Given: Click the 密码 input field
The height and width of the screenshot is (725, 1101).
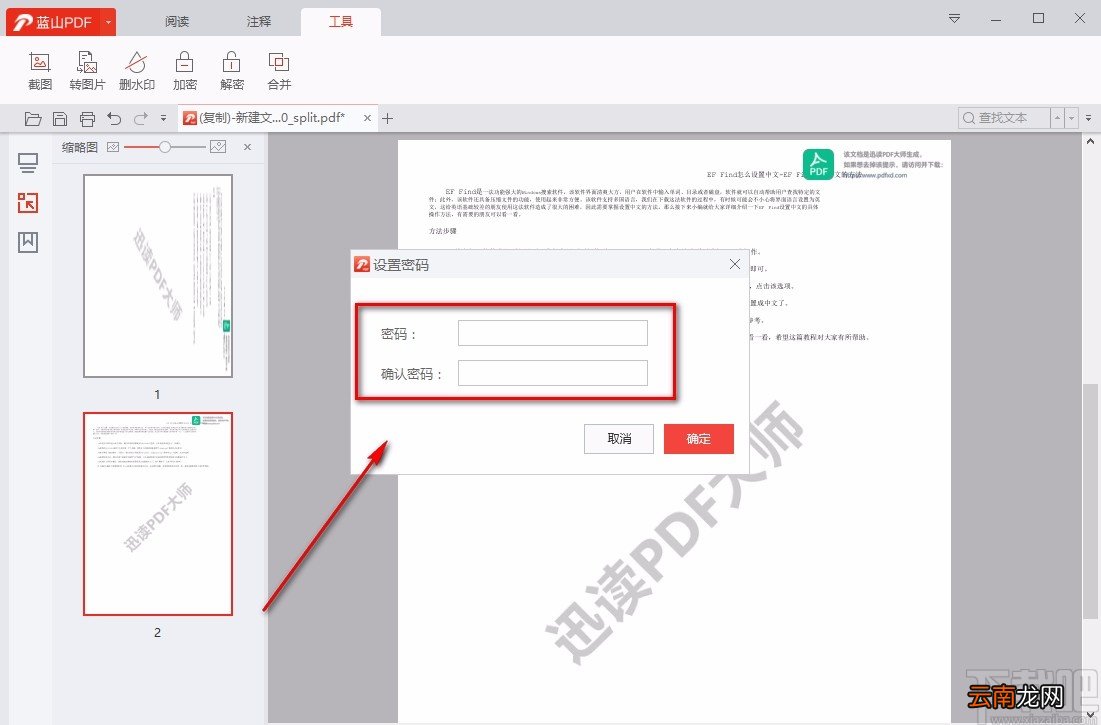Looking at the screenshot, I should click(x=553, y=333).
